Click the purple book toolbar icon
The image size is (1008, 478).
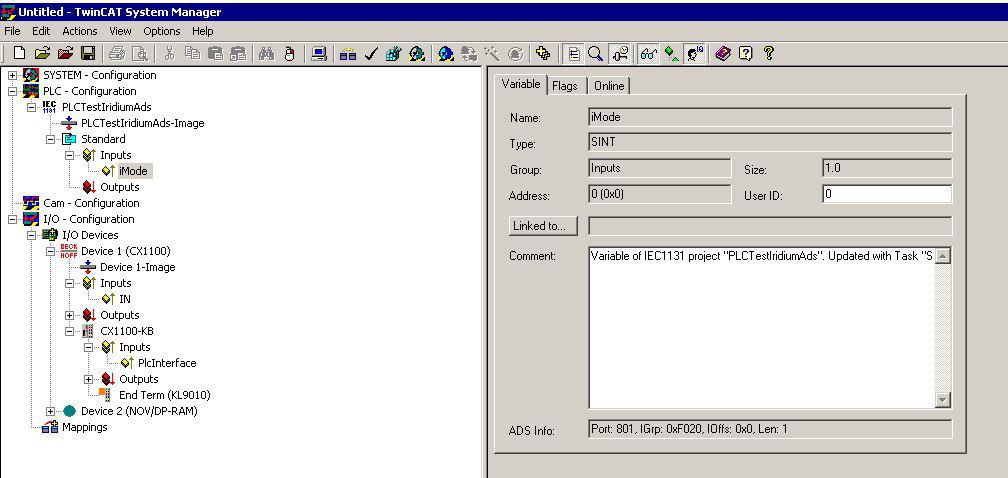723,54
